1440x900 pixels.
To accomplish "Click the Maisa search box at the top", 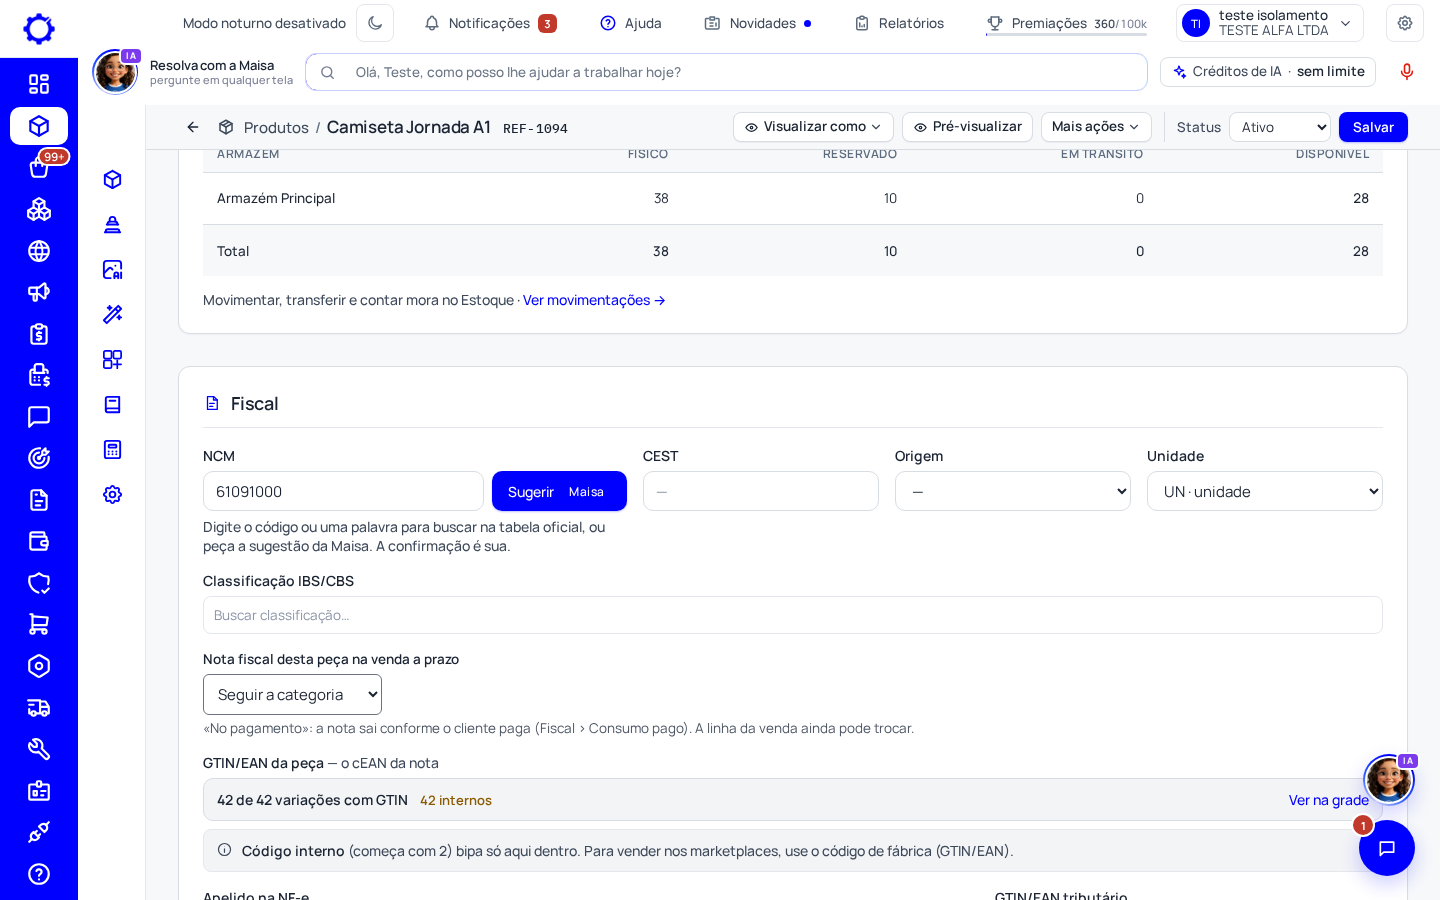I will pos(727,72).
